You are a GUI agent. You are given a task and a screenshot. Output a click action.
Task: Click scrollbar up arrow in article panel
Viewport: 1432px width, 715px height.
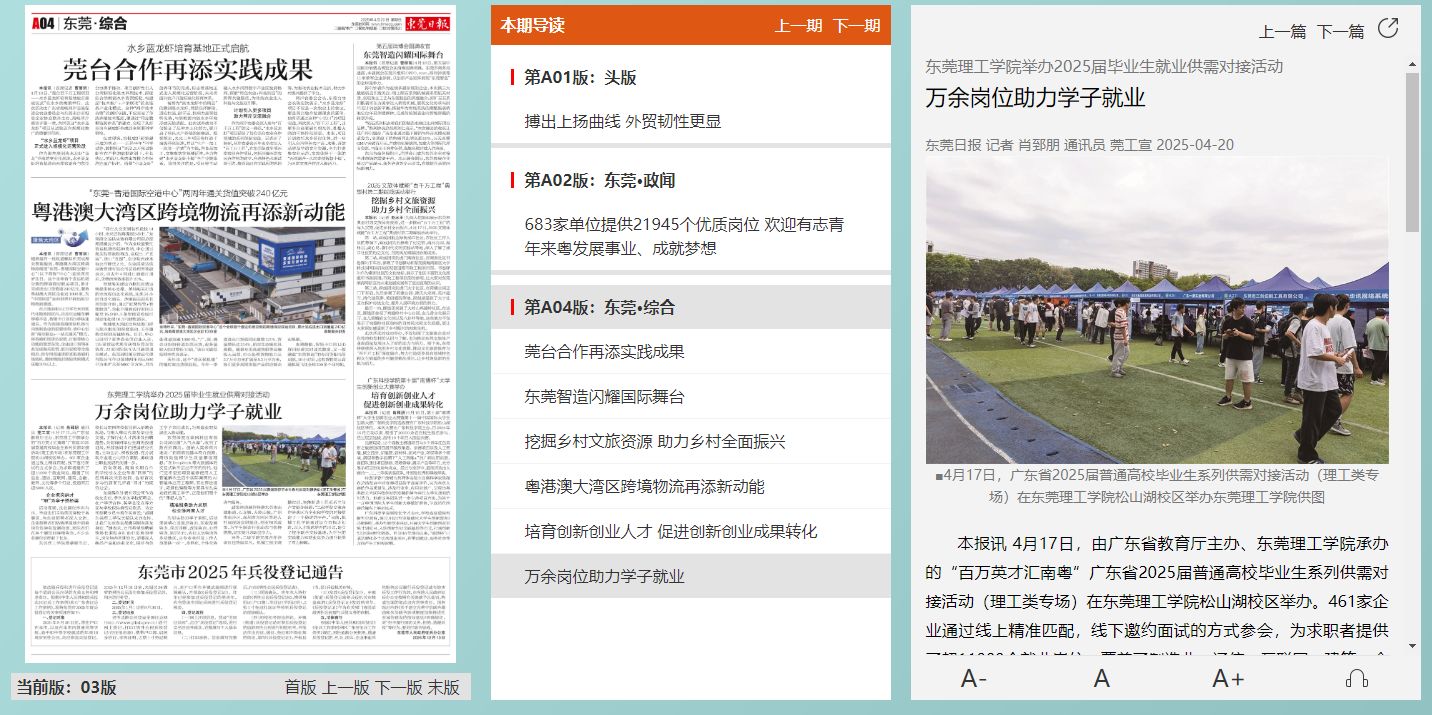coord(1412,66)
